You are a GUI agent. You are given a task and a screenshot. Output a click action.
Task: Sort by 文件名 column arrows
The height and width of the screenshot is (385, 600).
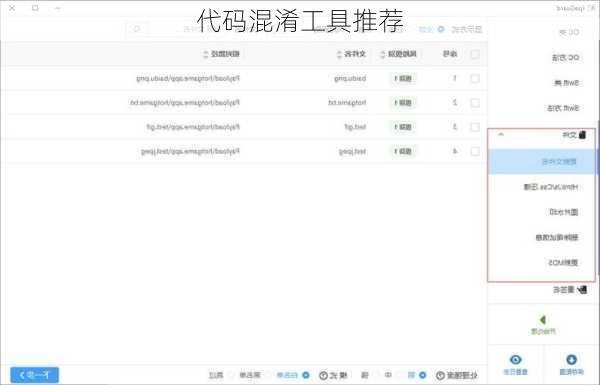[x=339, y=54]
